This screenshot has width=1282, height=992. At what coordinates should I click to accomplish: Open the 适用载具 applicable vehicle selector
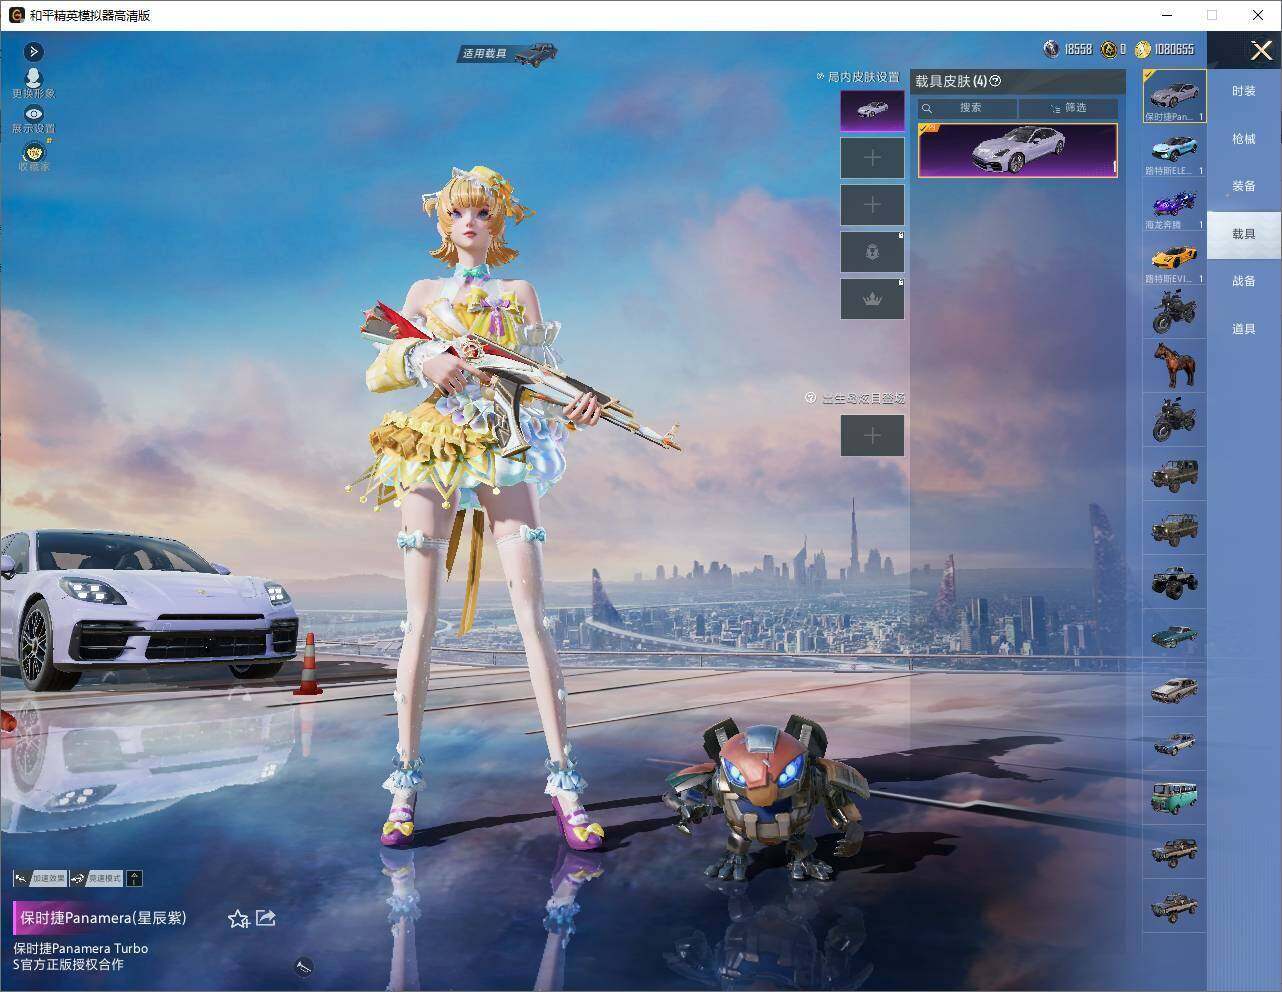(508, 53)
